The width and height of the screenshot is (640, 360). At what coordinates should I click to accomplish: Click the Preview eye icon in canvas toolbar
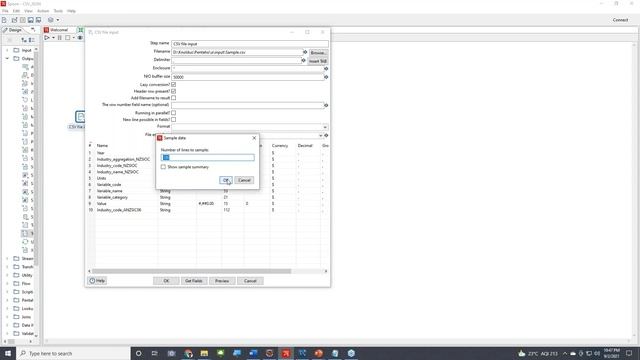80,38
